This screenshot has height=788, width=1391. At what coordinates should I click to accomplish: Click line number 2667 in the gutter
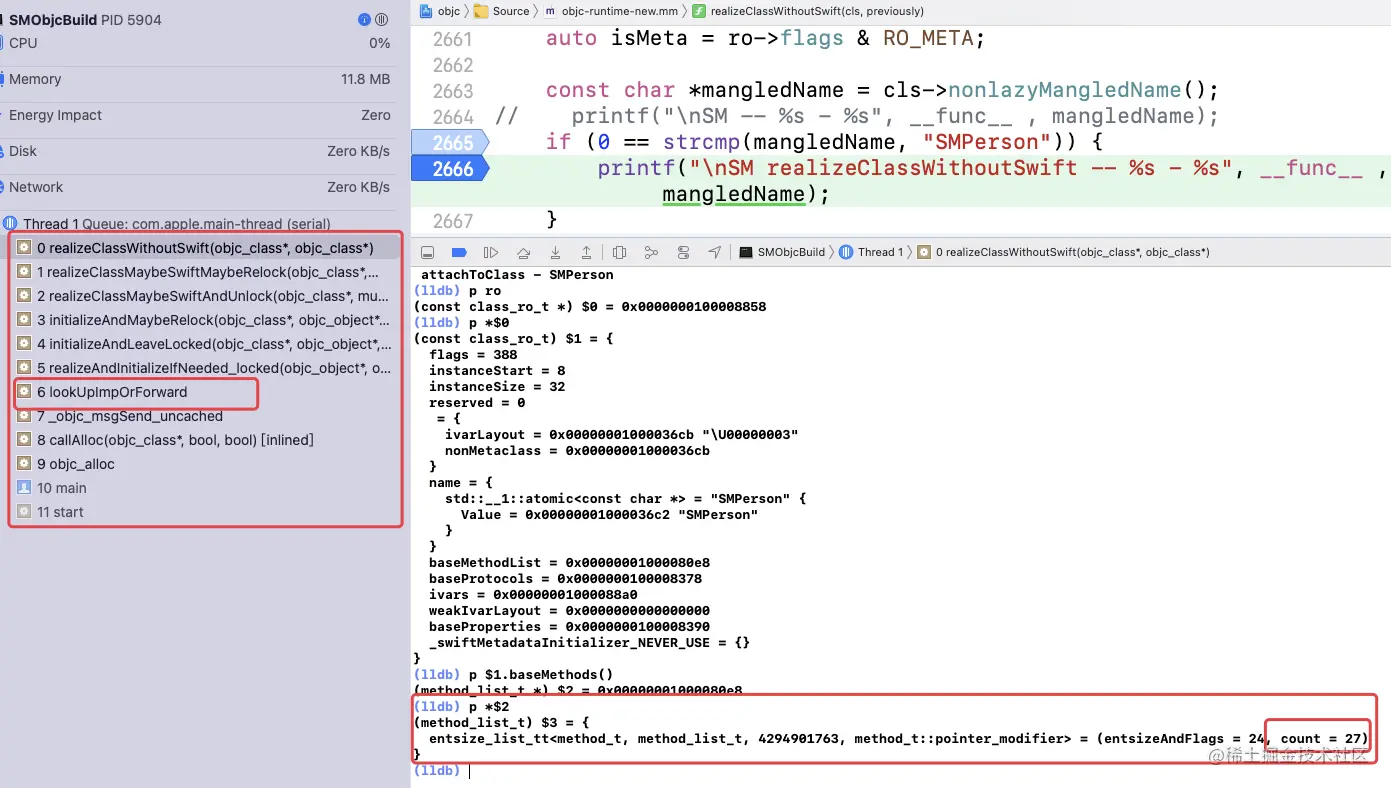pos(453,221)
